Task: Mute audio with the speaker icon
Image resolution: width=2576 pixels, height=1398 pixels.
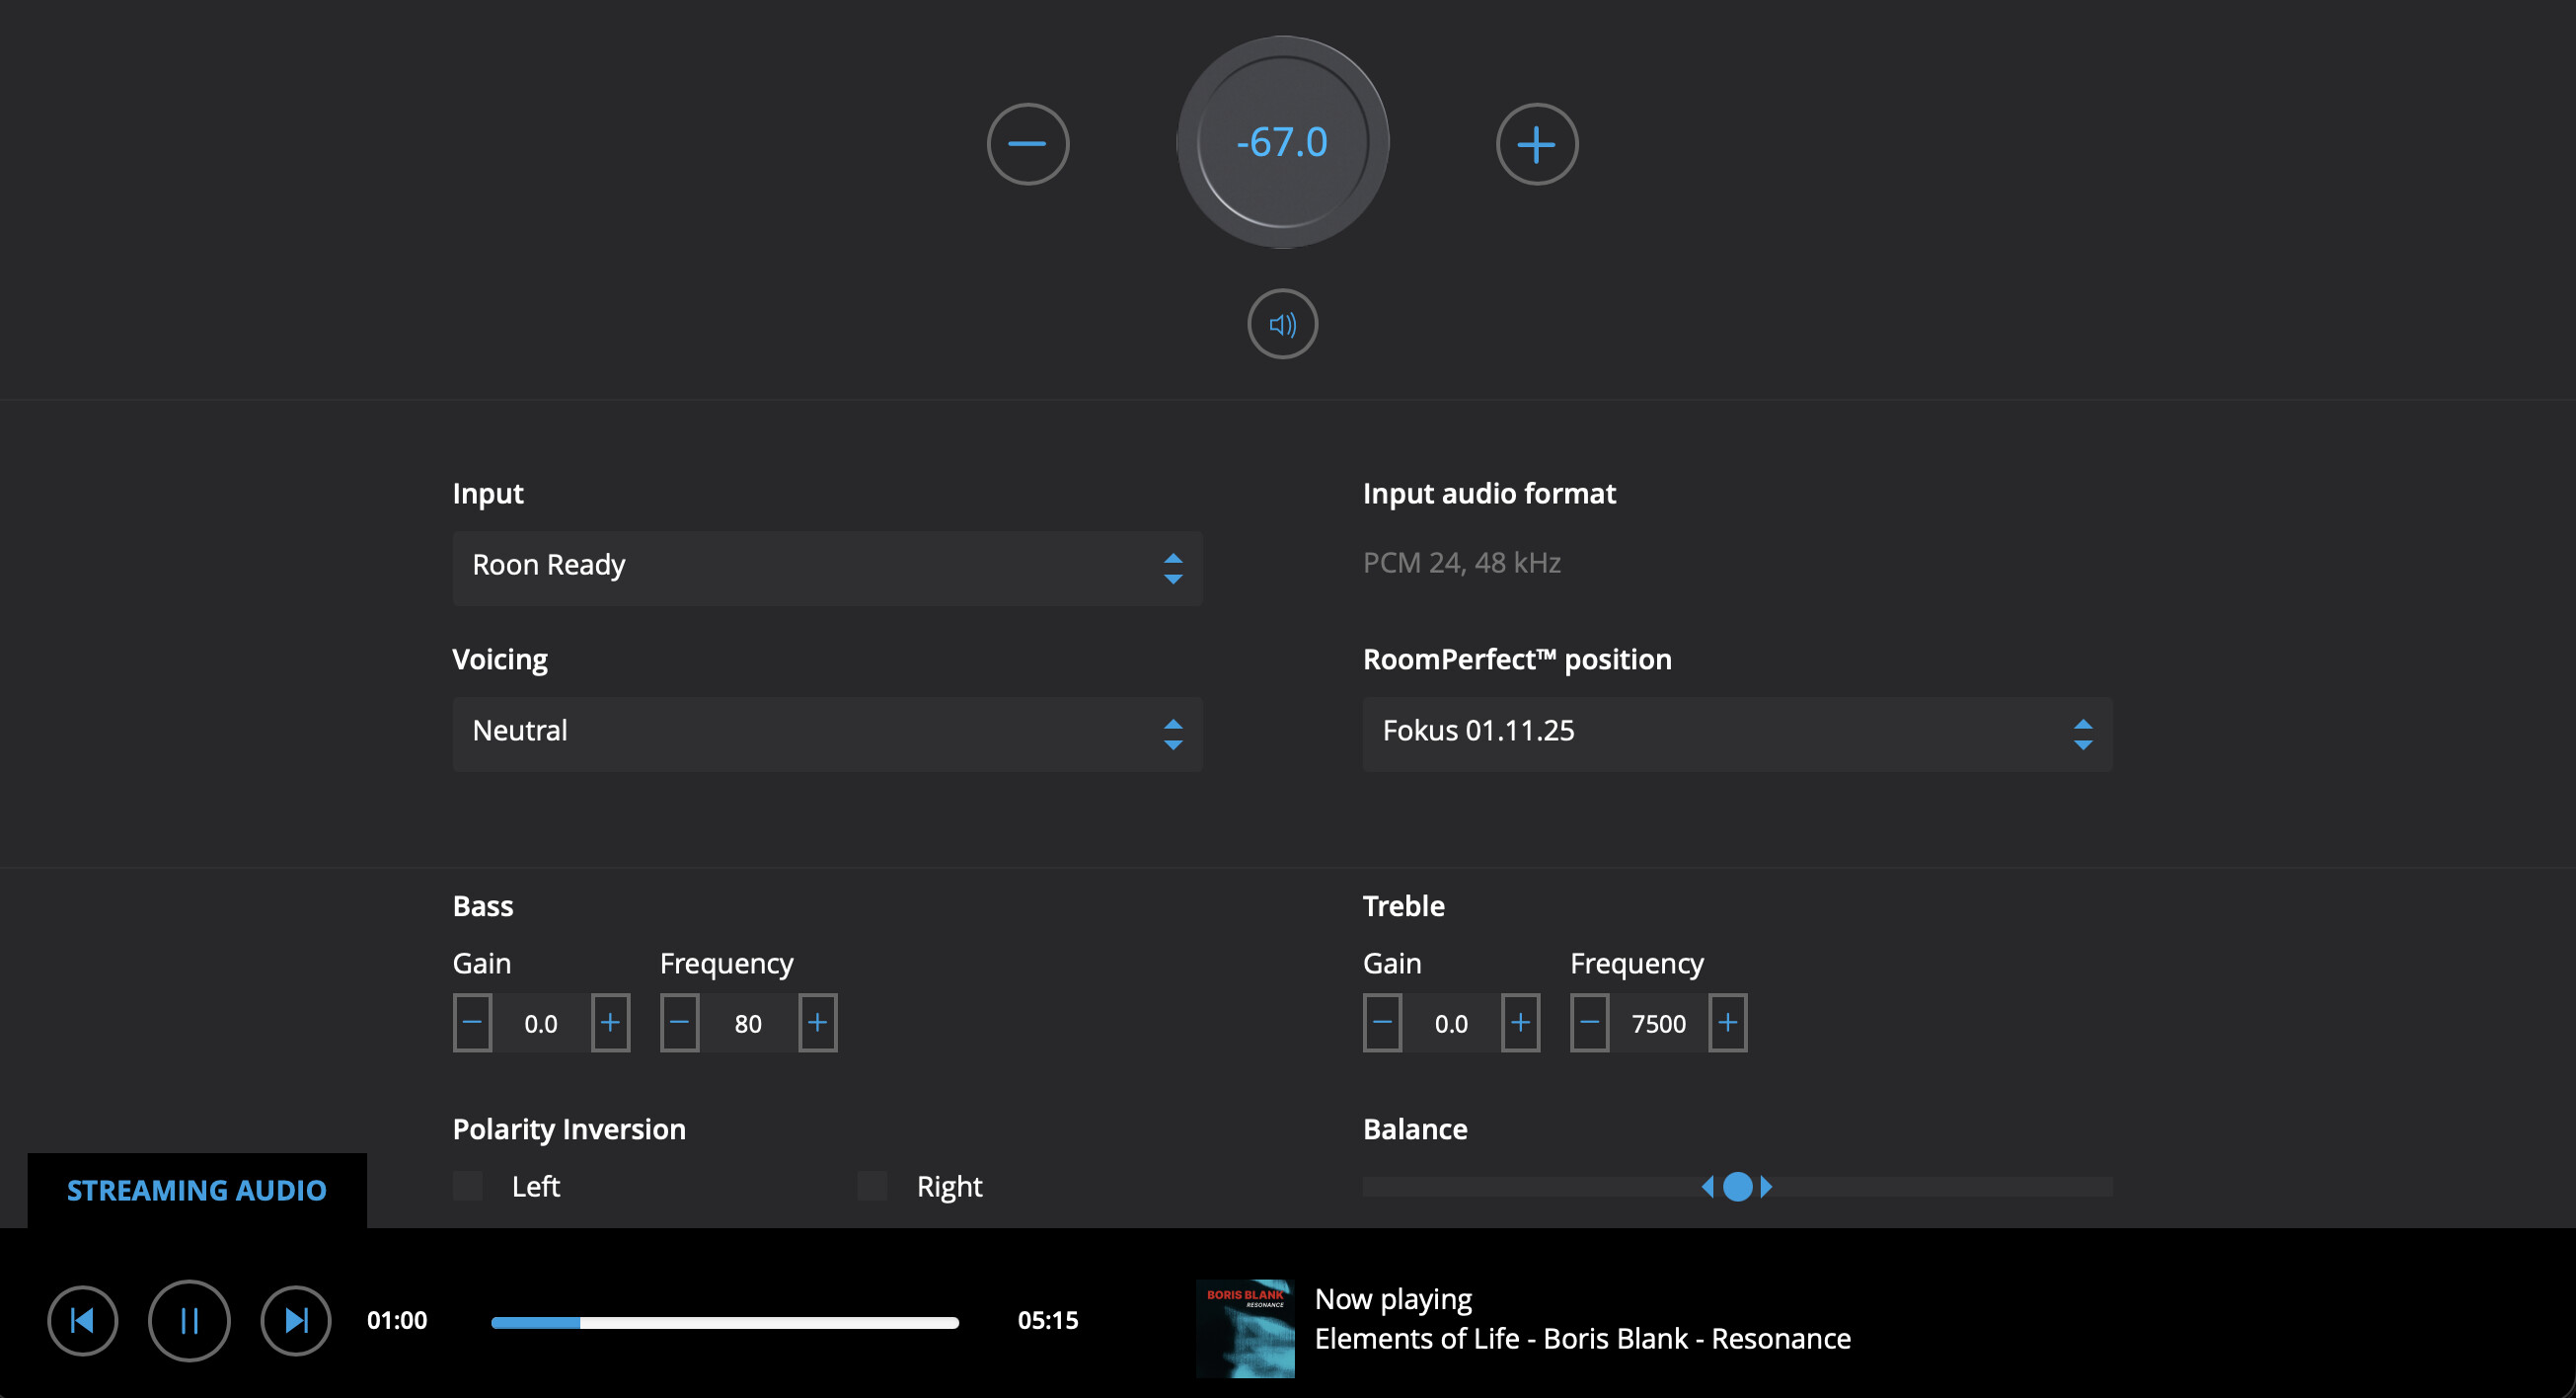Action: coord(1282,324)
